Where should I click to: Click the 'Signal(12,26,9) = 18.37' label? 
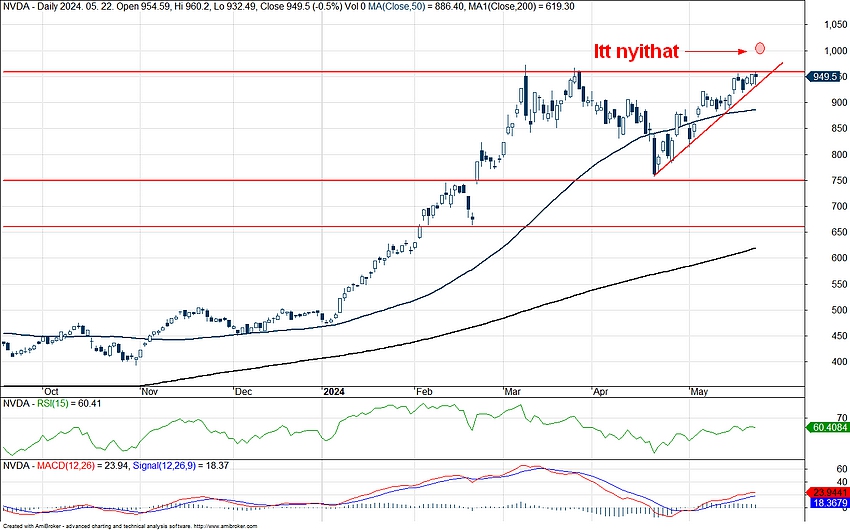[x=181, y=466]
